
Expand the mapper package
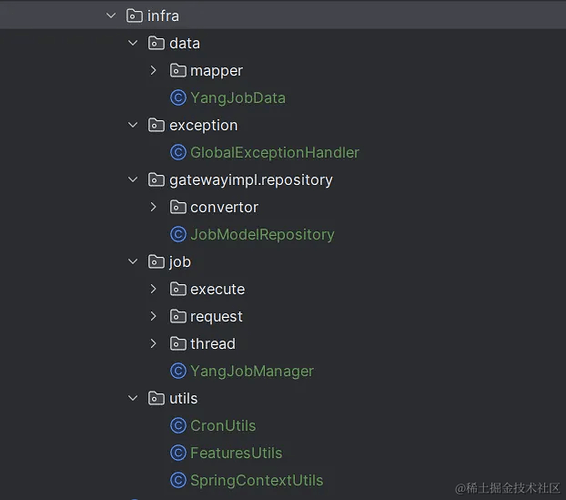(153, 70)
